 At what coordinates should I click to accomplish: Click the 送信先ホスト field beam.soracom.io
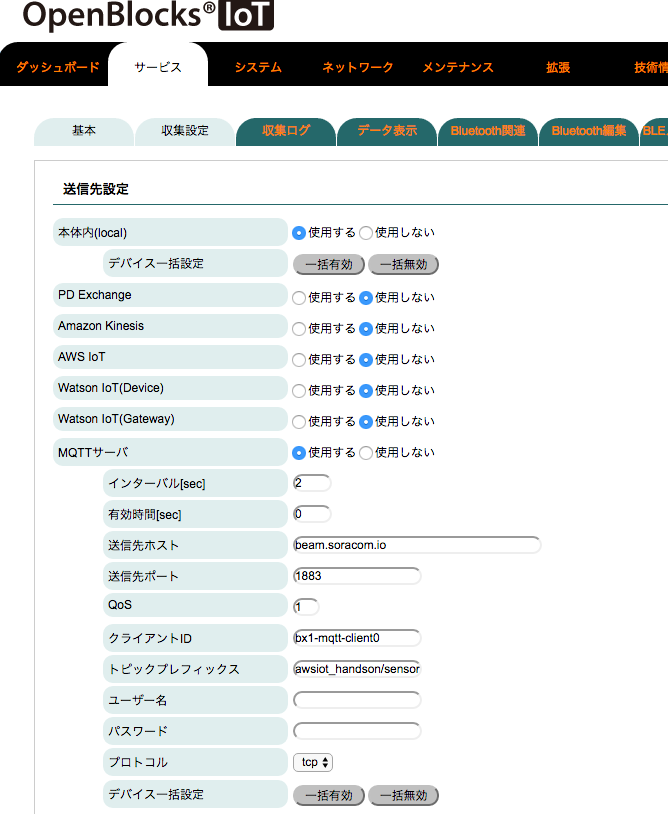point(417,545)
